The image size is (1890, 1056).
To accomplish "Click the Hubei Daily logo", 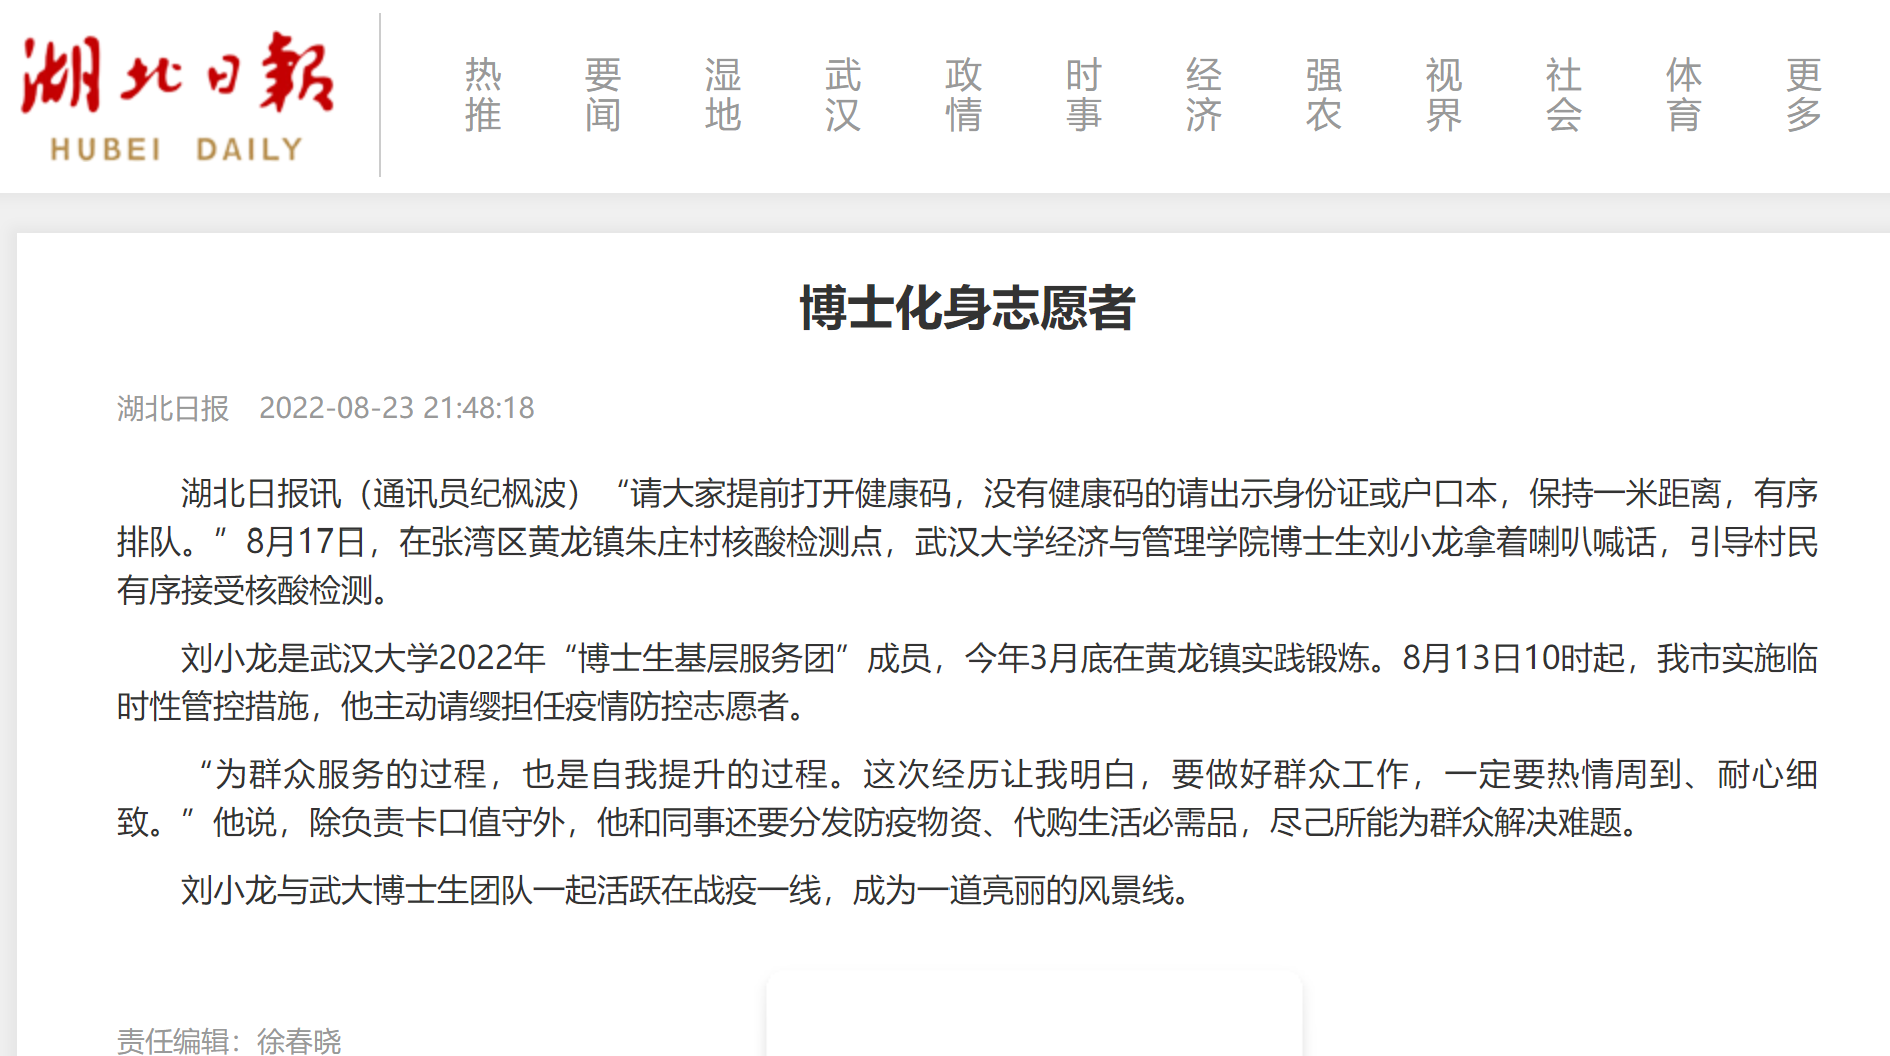I will click(x=177, y=97).
